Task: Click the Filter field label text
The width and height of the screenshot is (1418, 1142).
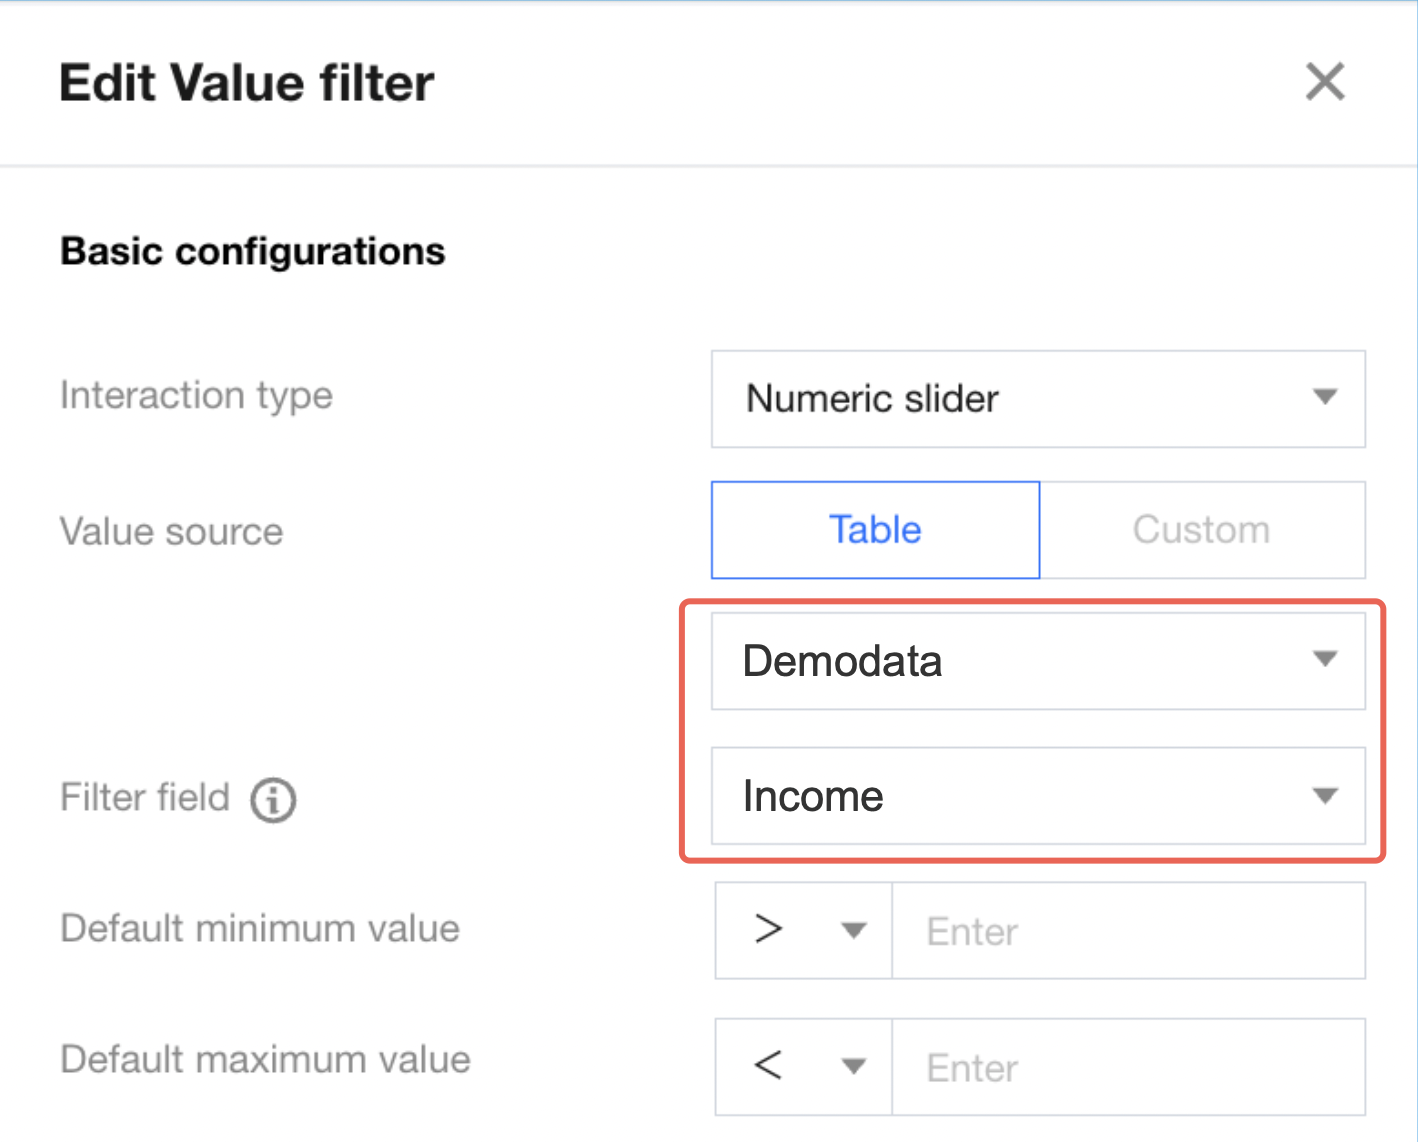Action: click(x=145, y=798)
